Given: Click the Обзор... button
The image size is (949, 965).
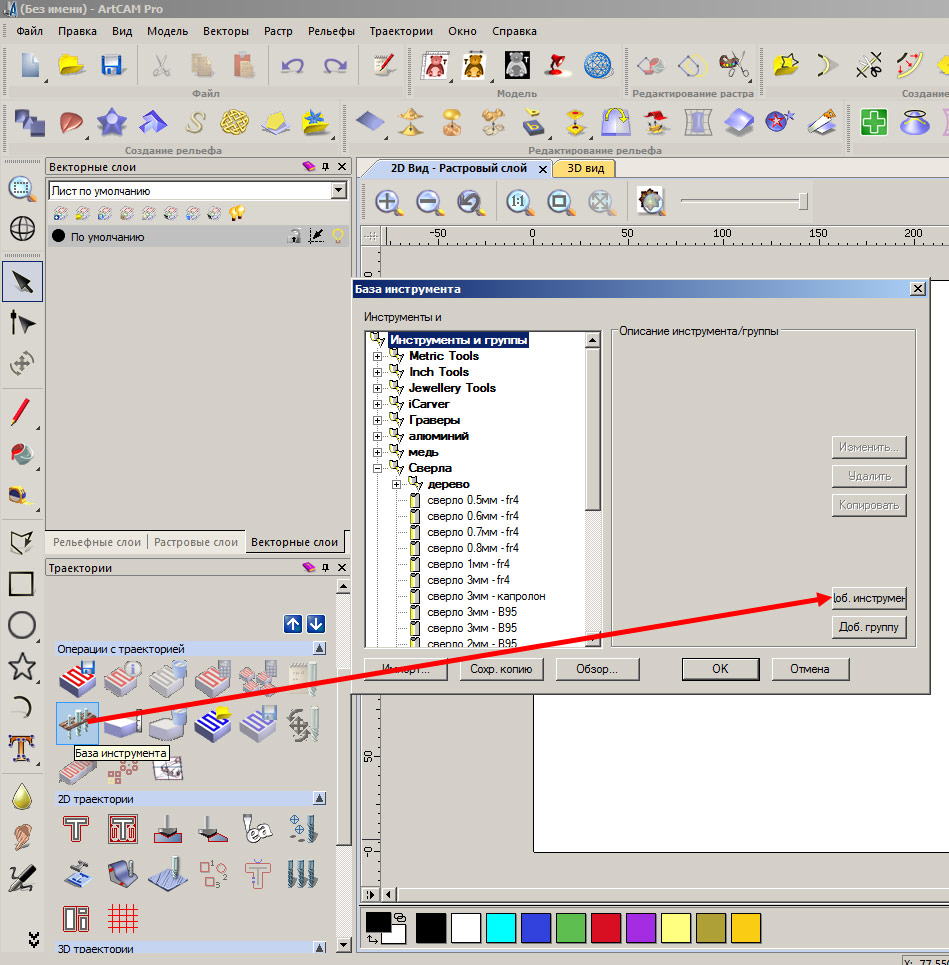Looking at the screenshot, I should 597,669.
